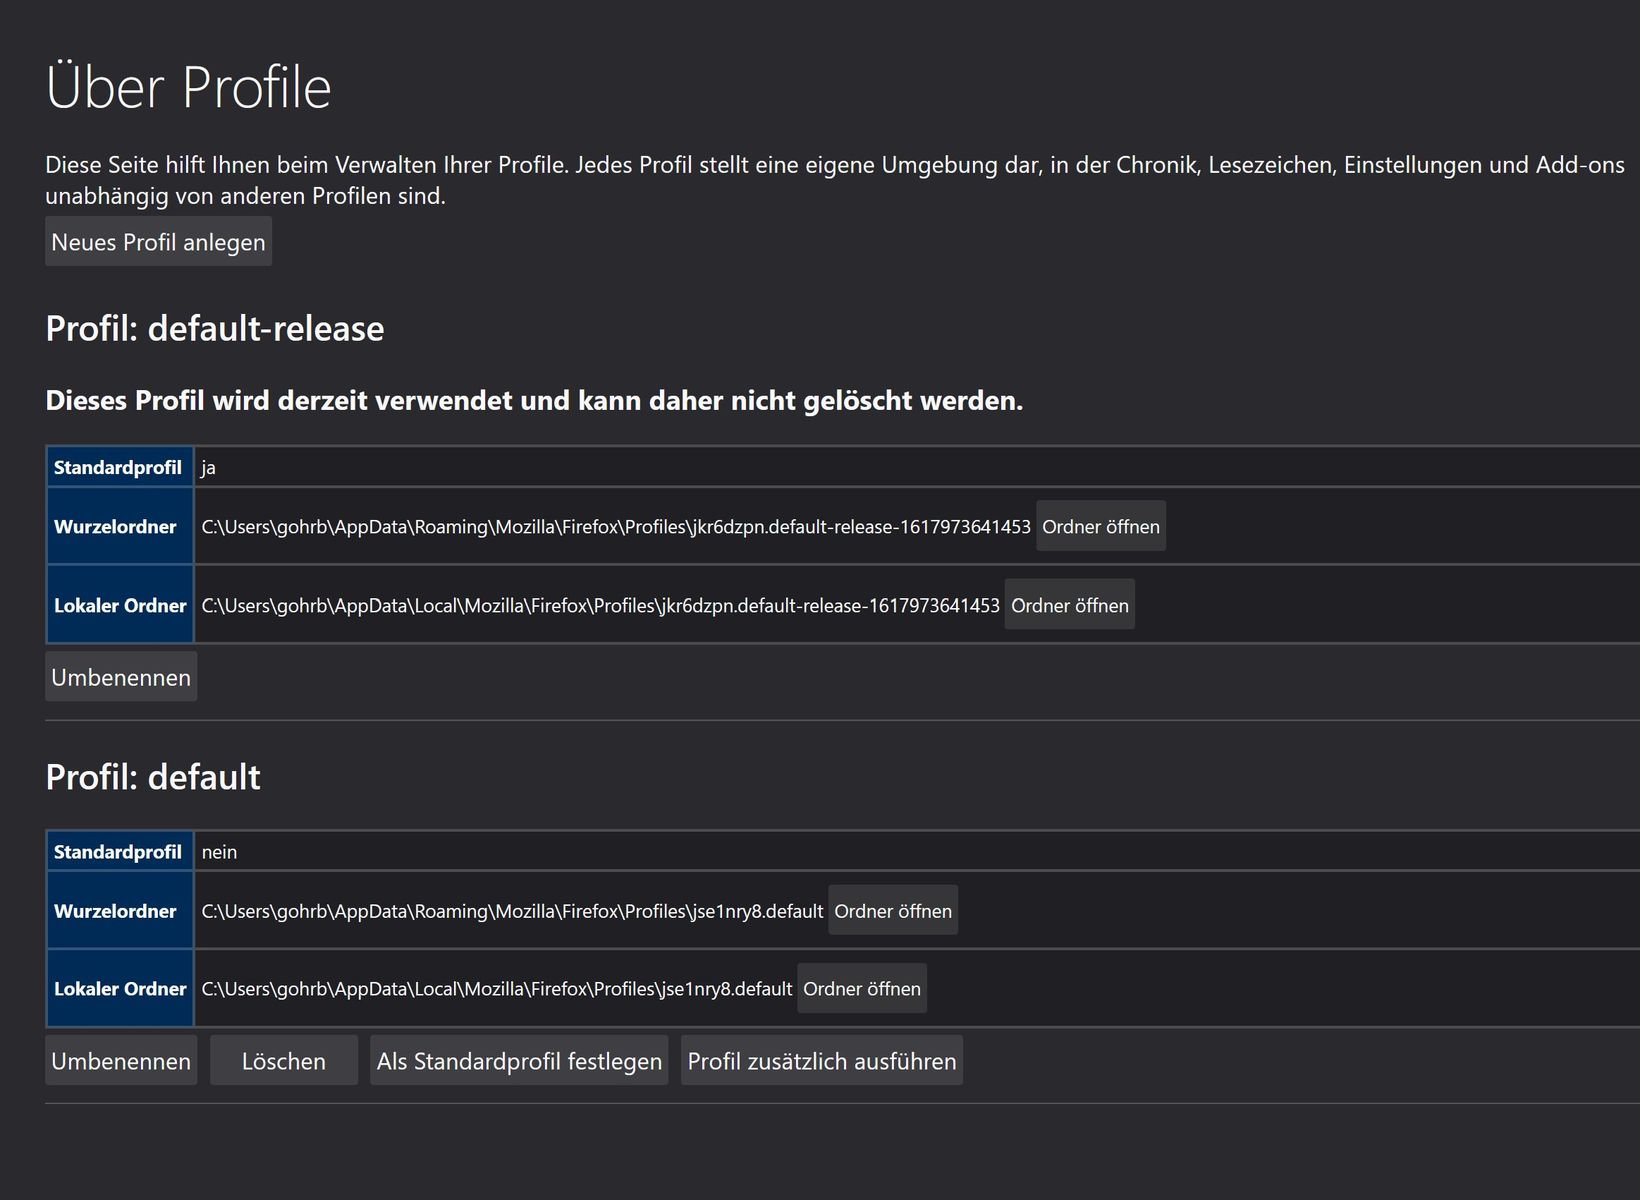Click default profile local folder path text
The width and height of the screenshot is (1640, 1200).
(496, 989)
